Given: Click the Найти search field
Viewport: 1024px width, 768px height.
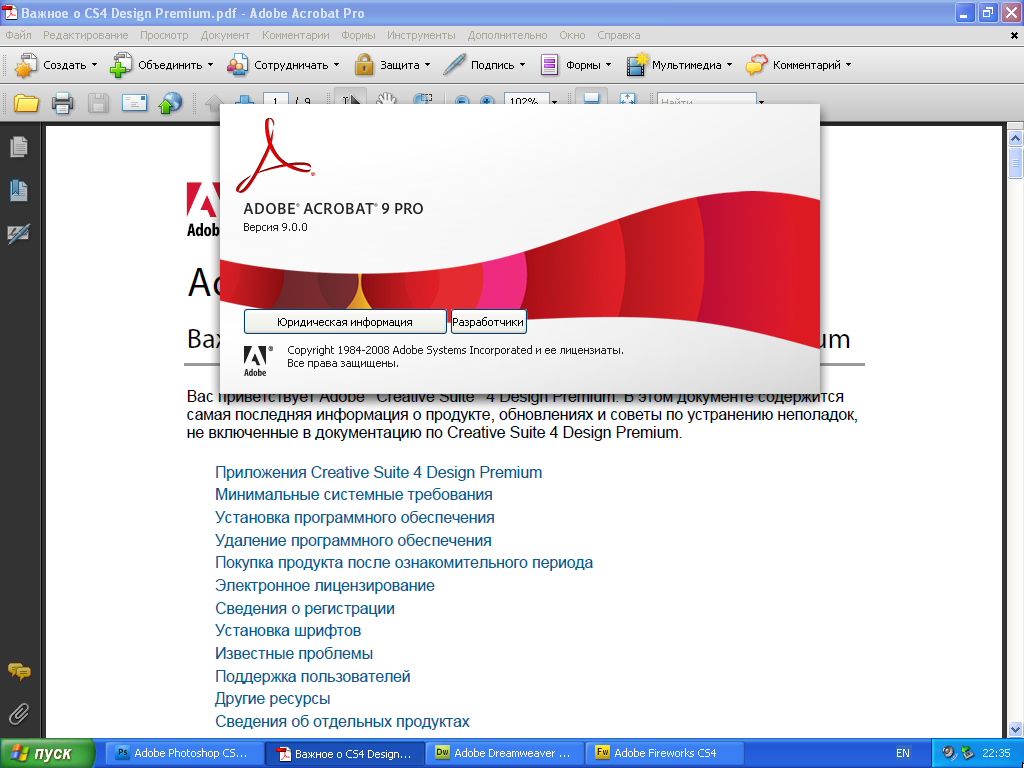Looking at the screenshot, I should [707, 100].
